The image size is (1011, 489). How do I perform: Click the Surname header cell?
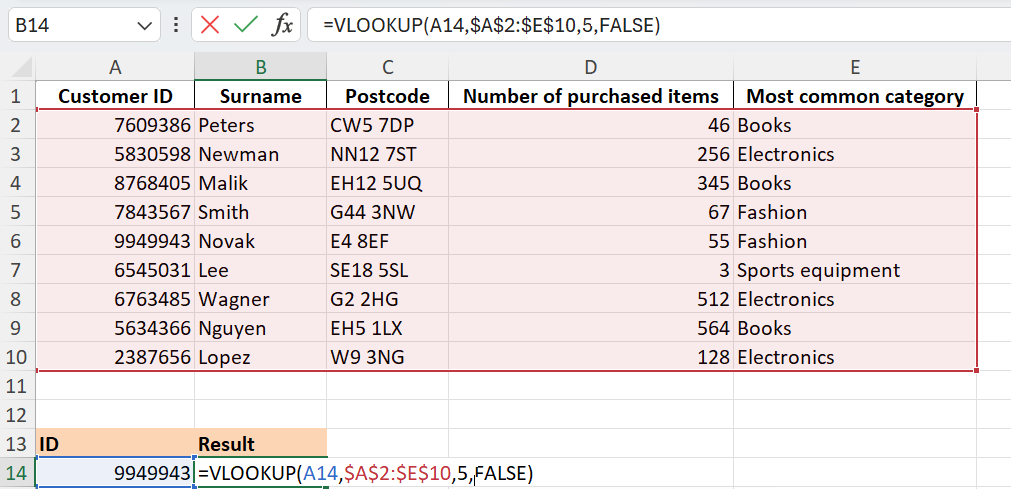click(x=260, y=96)
